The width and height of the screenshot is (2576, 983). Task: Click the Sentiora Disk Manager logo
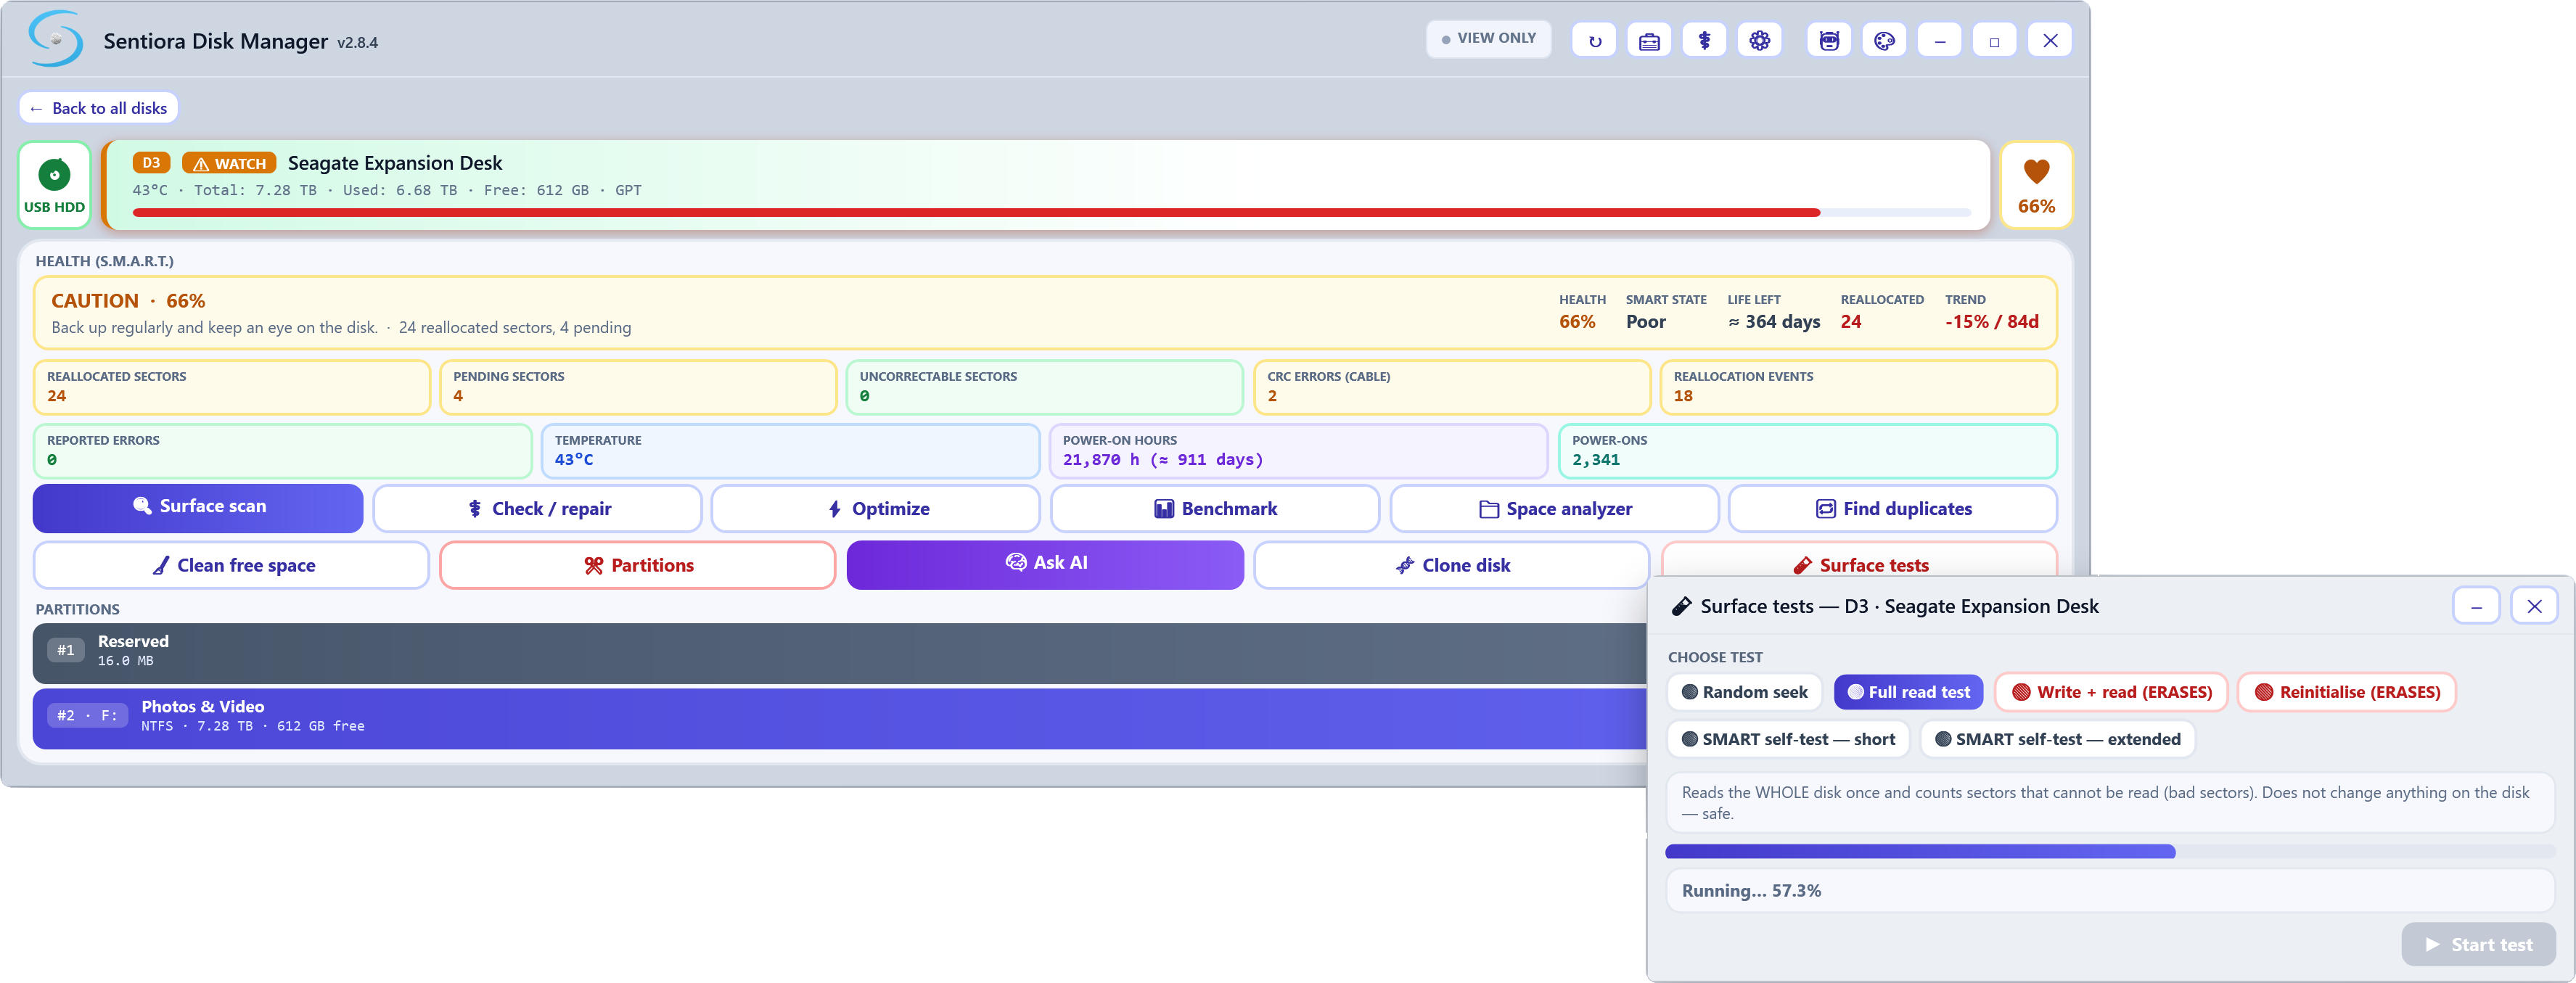pos(56,39)
